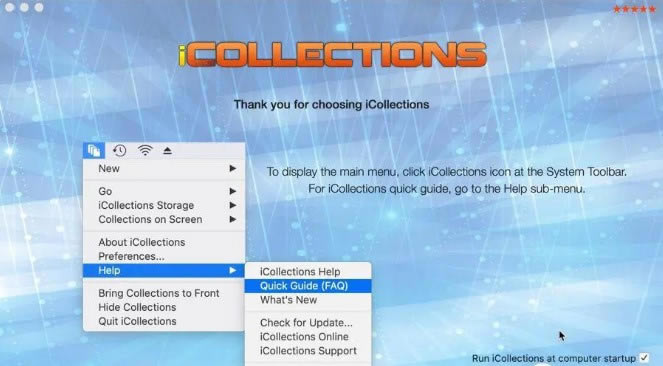Image resolution: width=663 pixels, height=366 pixels.
Task: Open iCollections Help in submenu
Action: (308, 271)
